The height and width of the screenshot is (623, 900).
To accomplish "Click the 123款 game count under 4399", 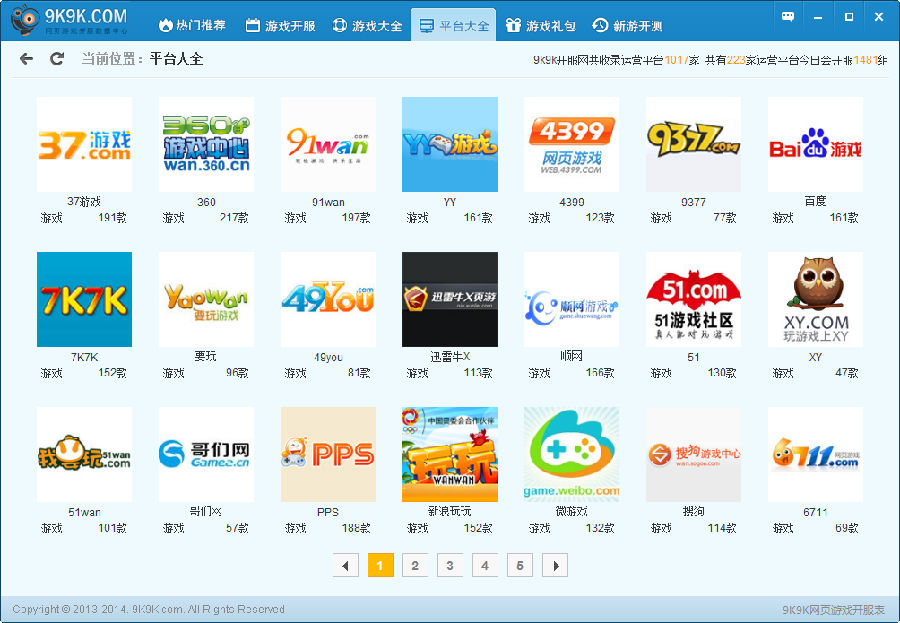I will 600,218.
